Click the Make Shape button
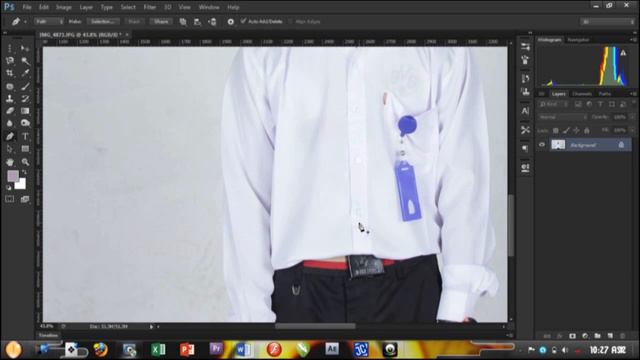 [x=161, y=22]
